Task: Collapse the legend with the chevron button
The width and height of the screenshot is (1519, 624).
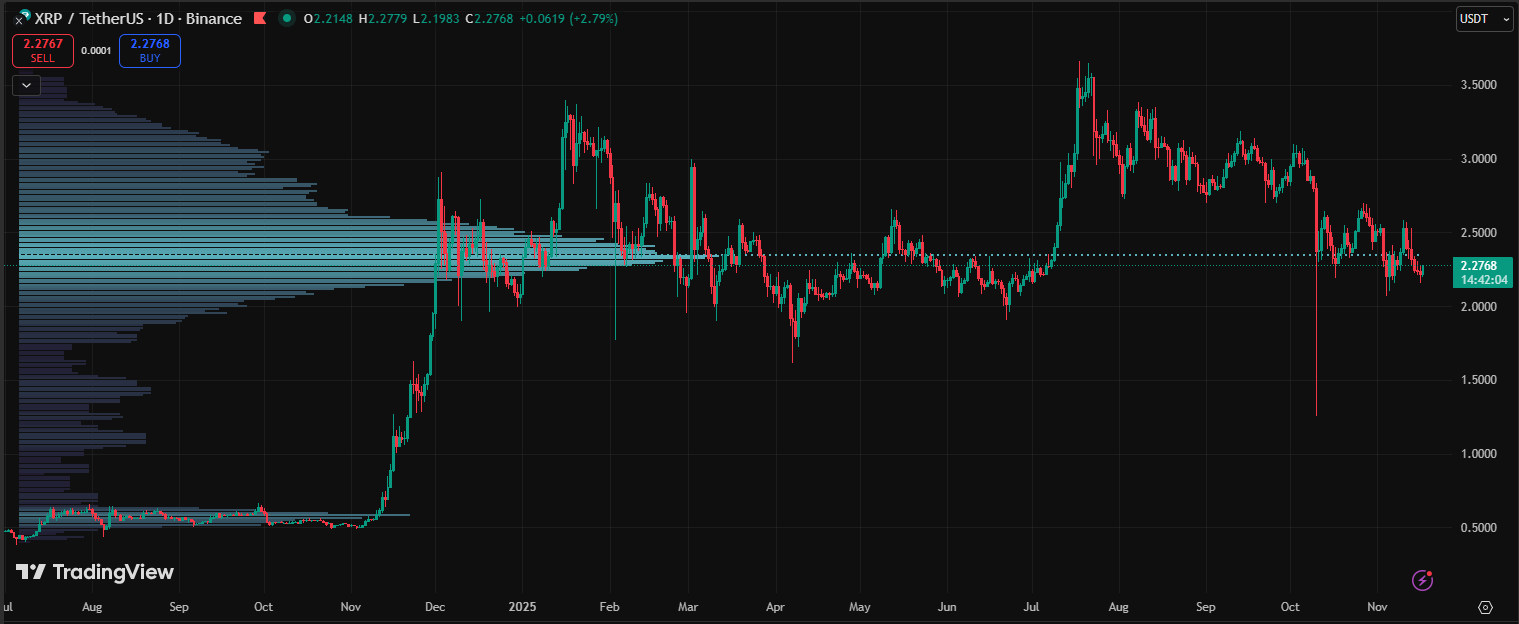Action: tap(26, 85)
